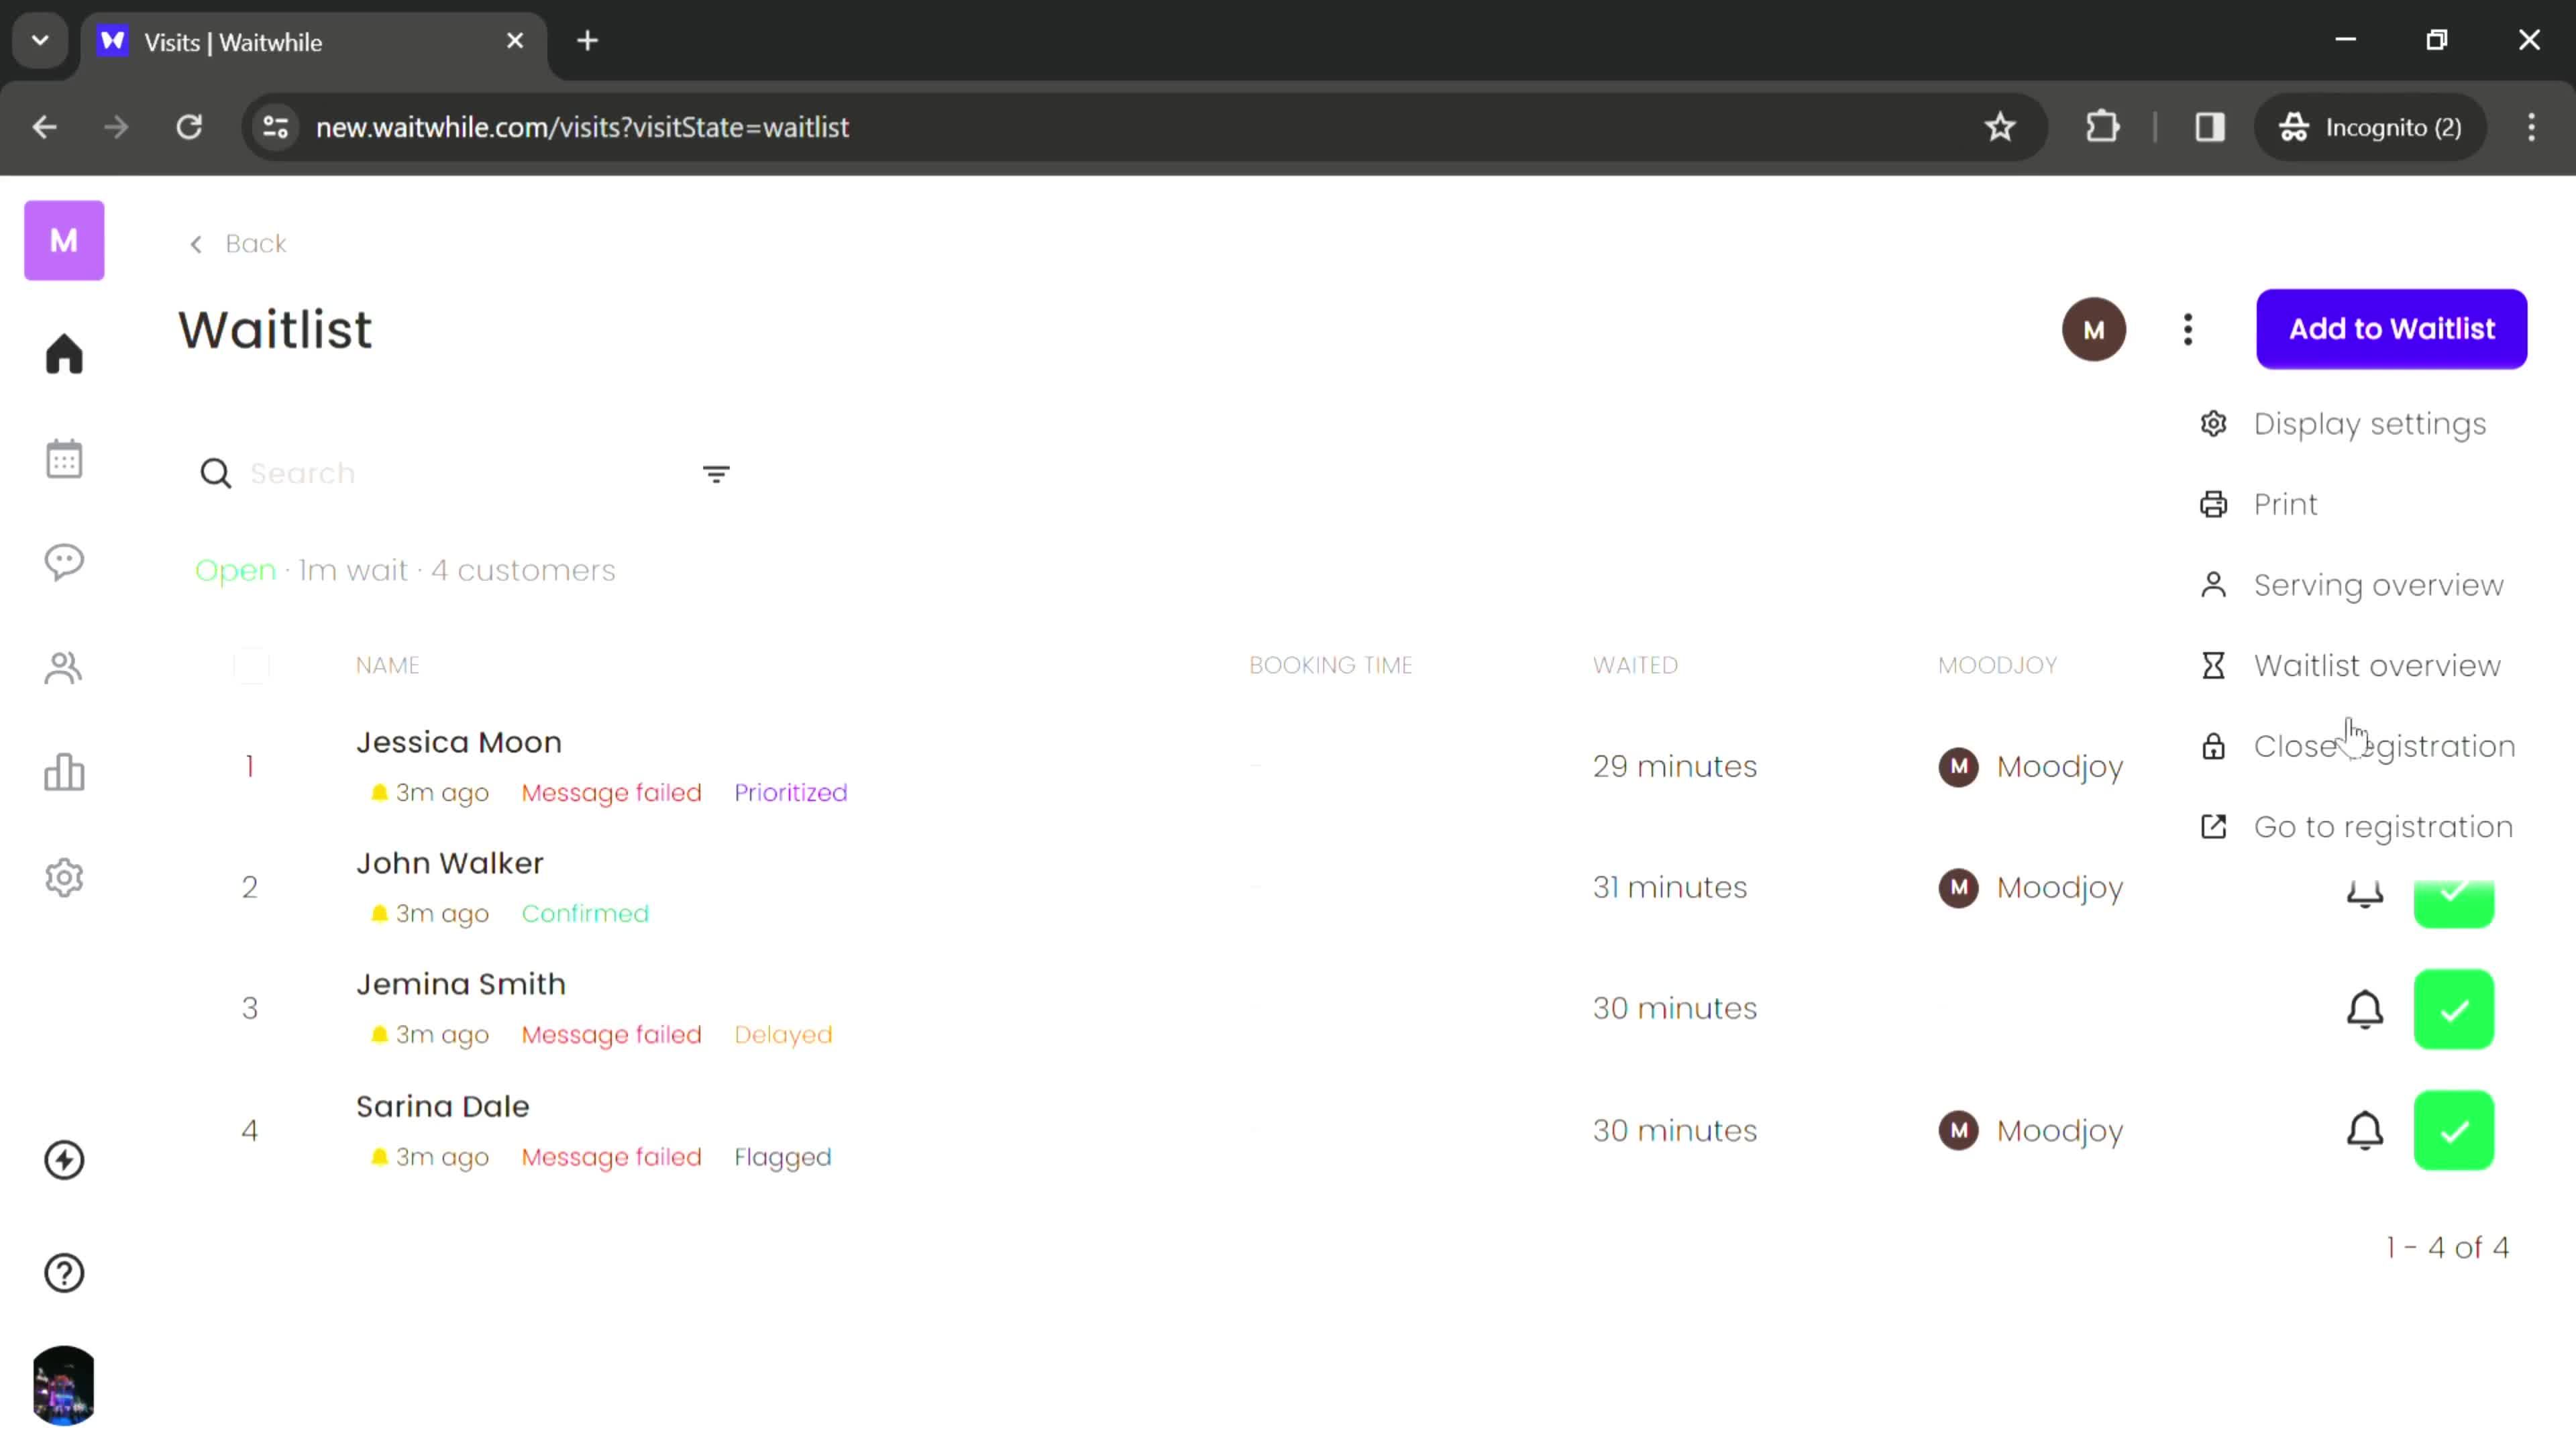Click the 1 - 4 of 4 pagination text

[x=2447, y=1248]
